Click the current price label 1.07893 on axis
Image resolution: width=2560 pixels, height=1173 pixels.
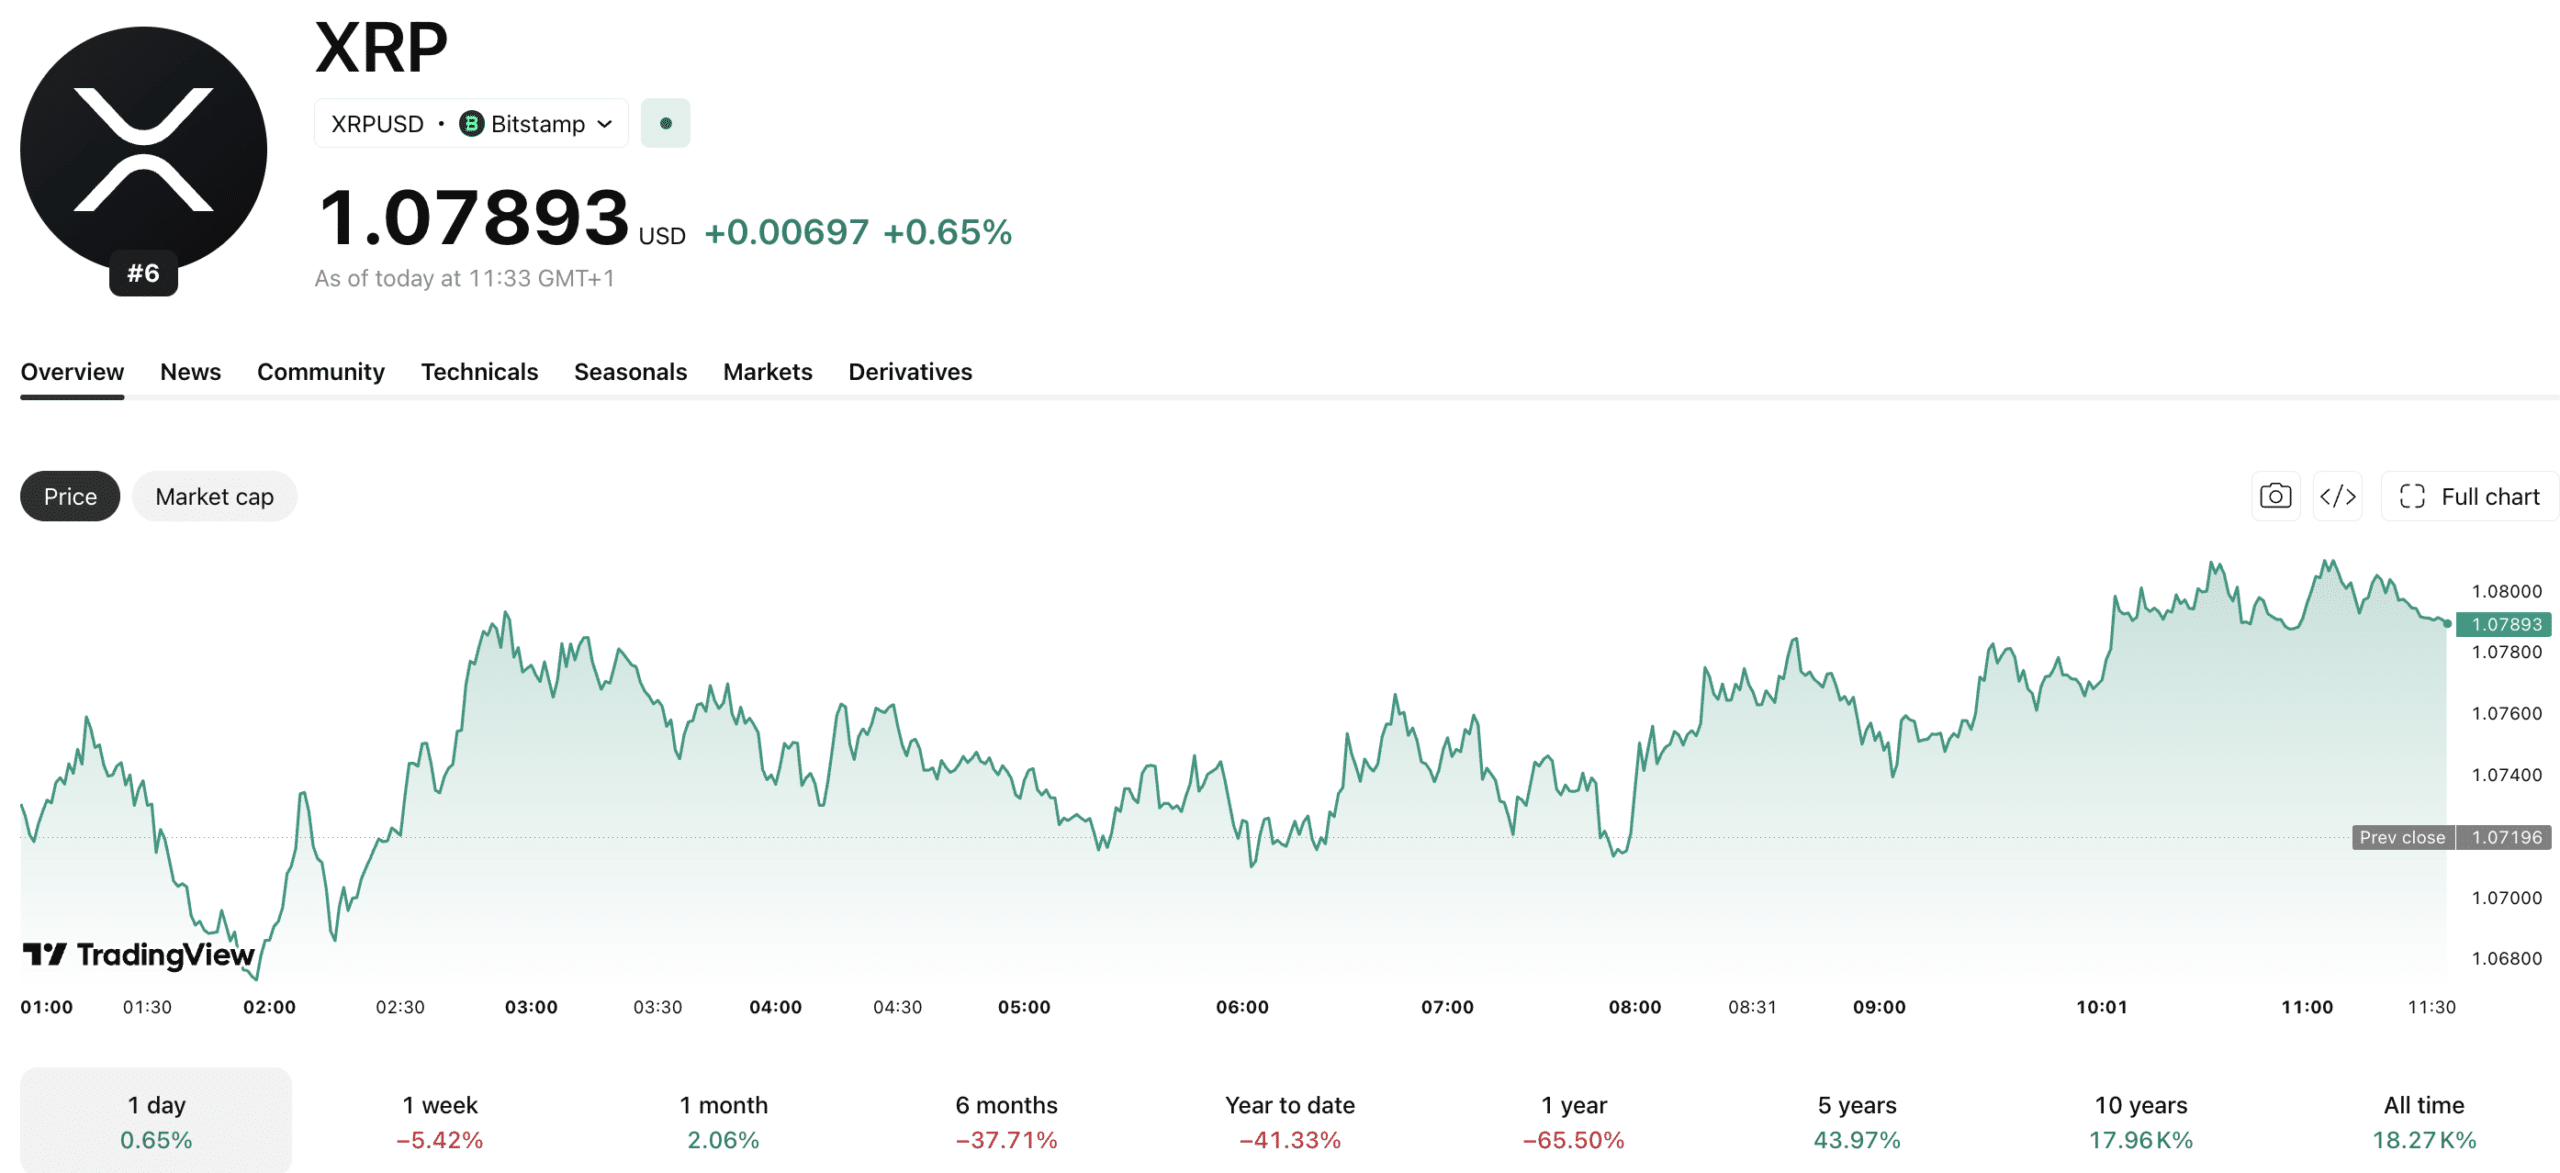coord(2505,624)
